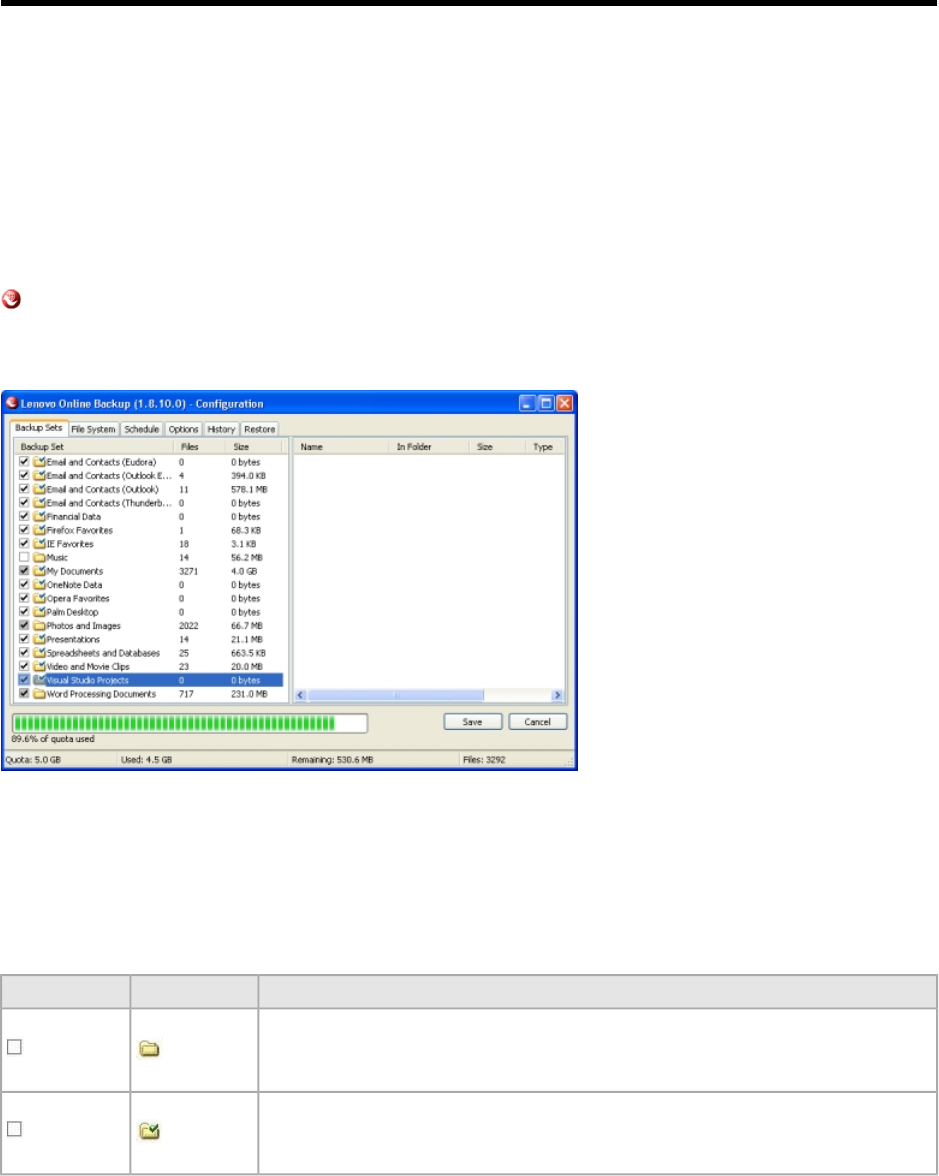The width and height of the screenshot is (939, 1176).
Task: Click folder icon of Email and Contacts (Thunderb…
Action: tap(39, 502)
